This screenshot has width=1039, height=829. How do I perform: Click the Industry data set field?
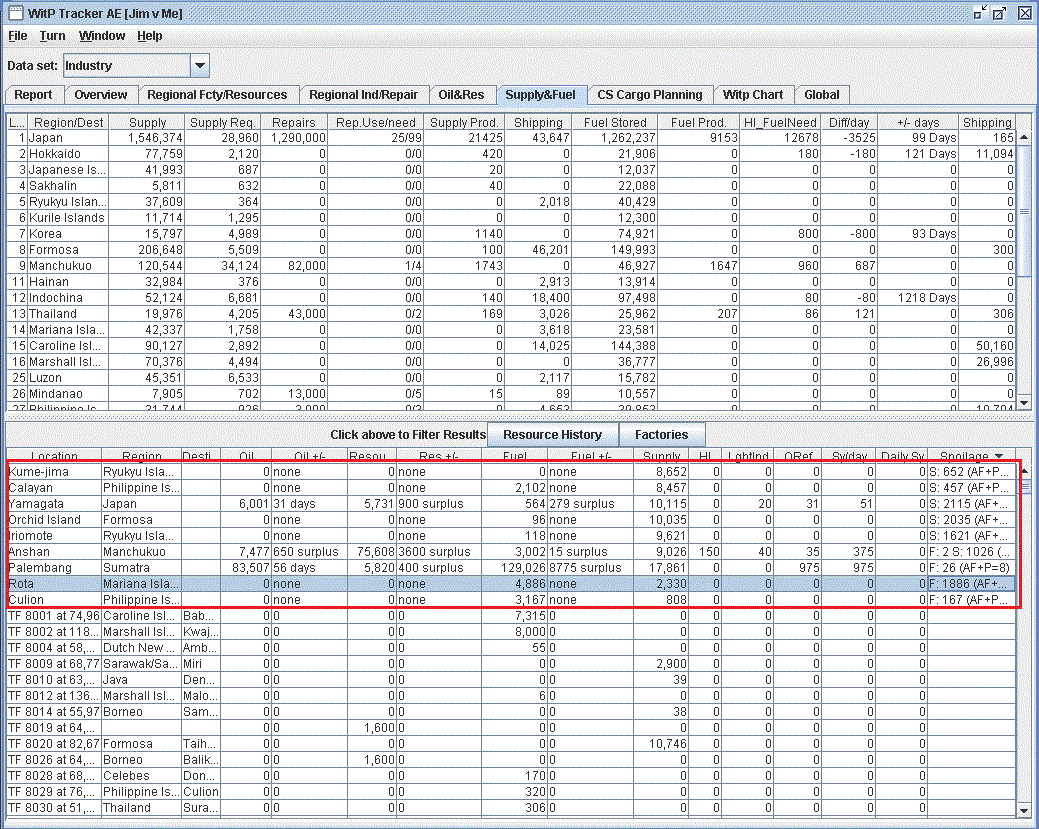[x=127, y=66]
